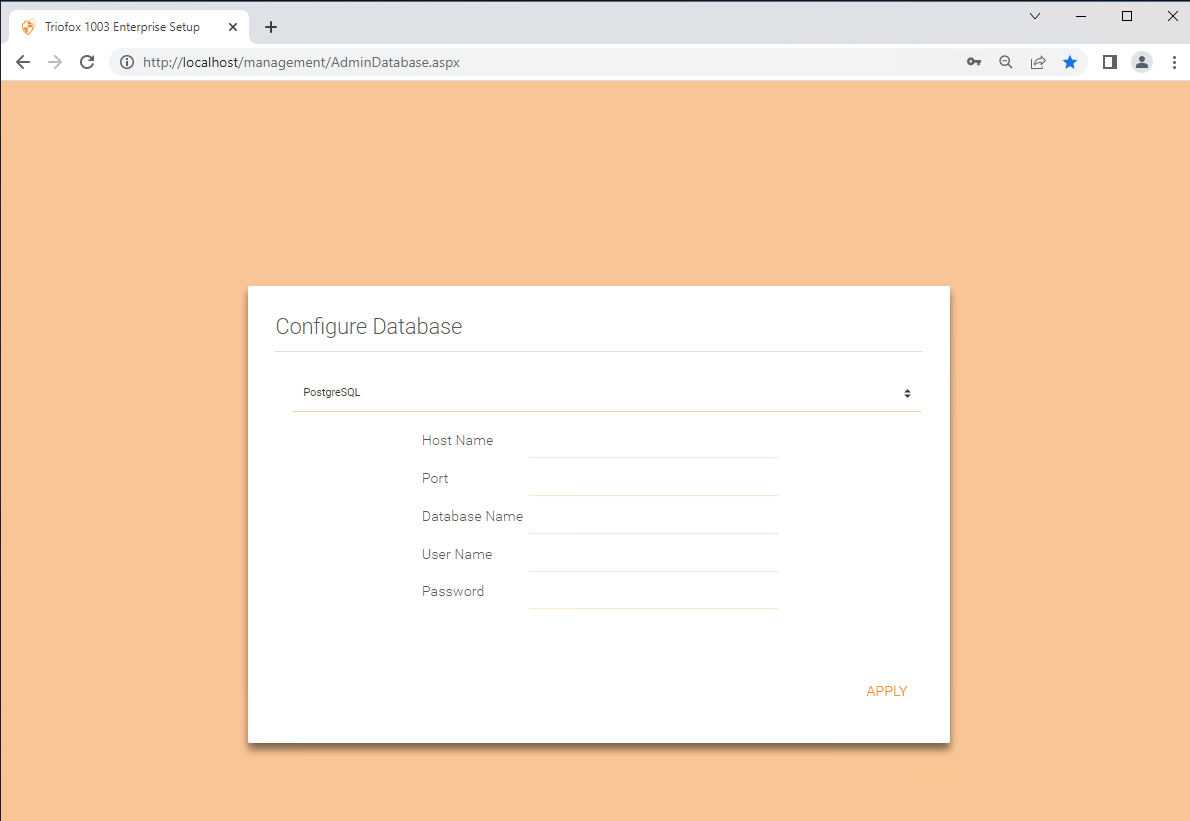Open the Chrome profile avatar
1190x821 pixels.
(x=1141, y=62)
